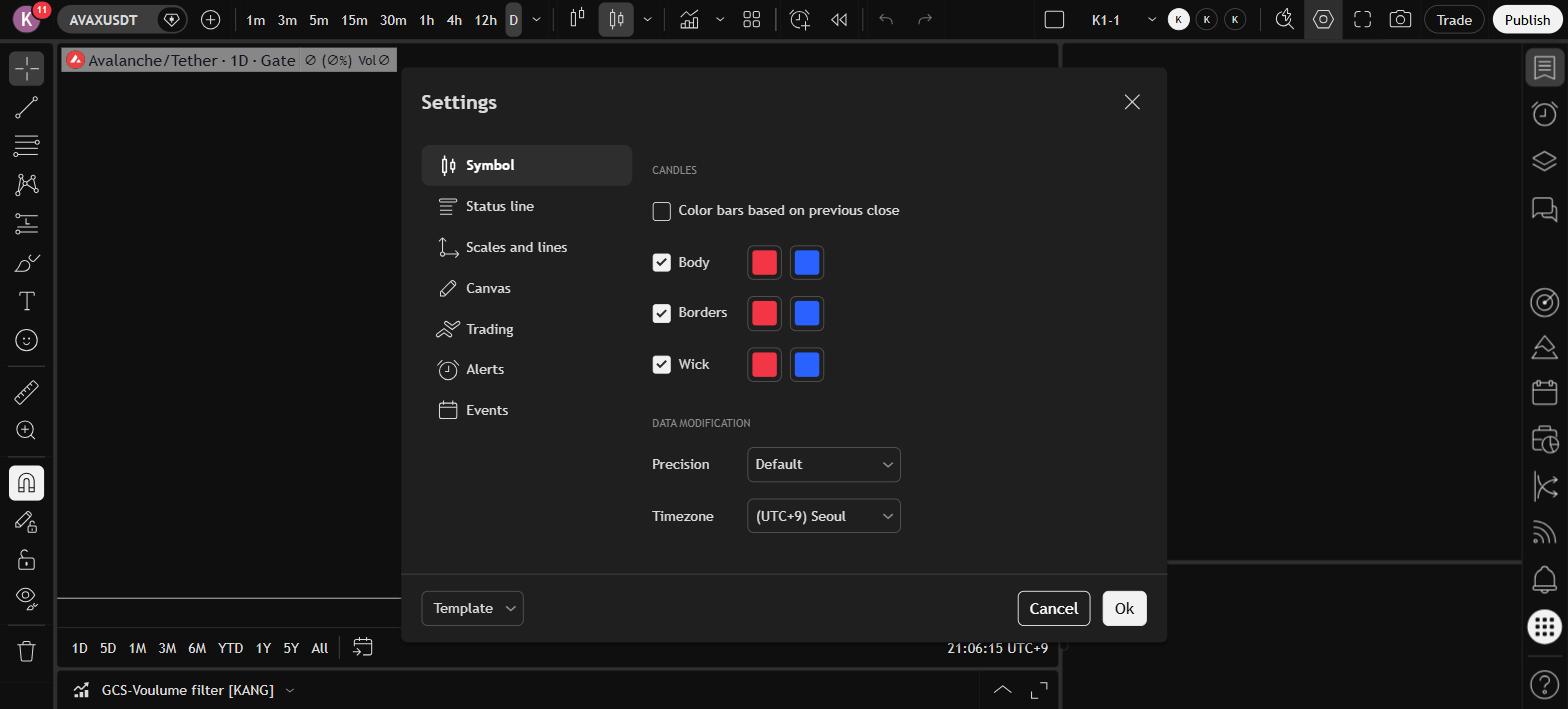Open go to date icon

[x=363, y=648]
